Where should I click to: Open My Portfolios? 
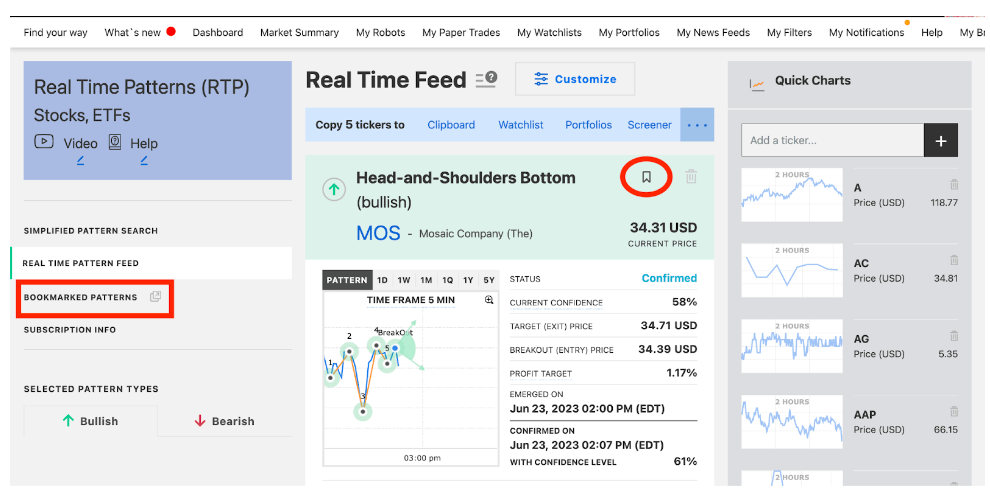coord(629,33)
